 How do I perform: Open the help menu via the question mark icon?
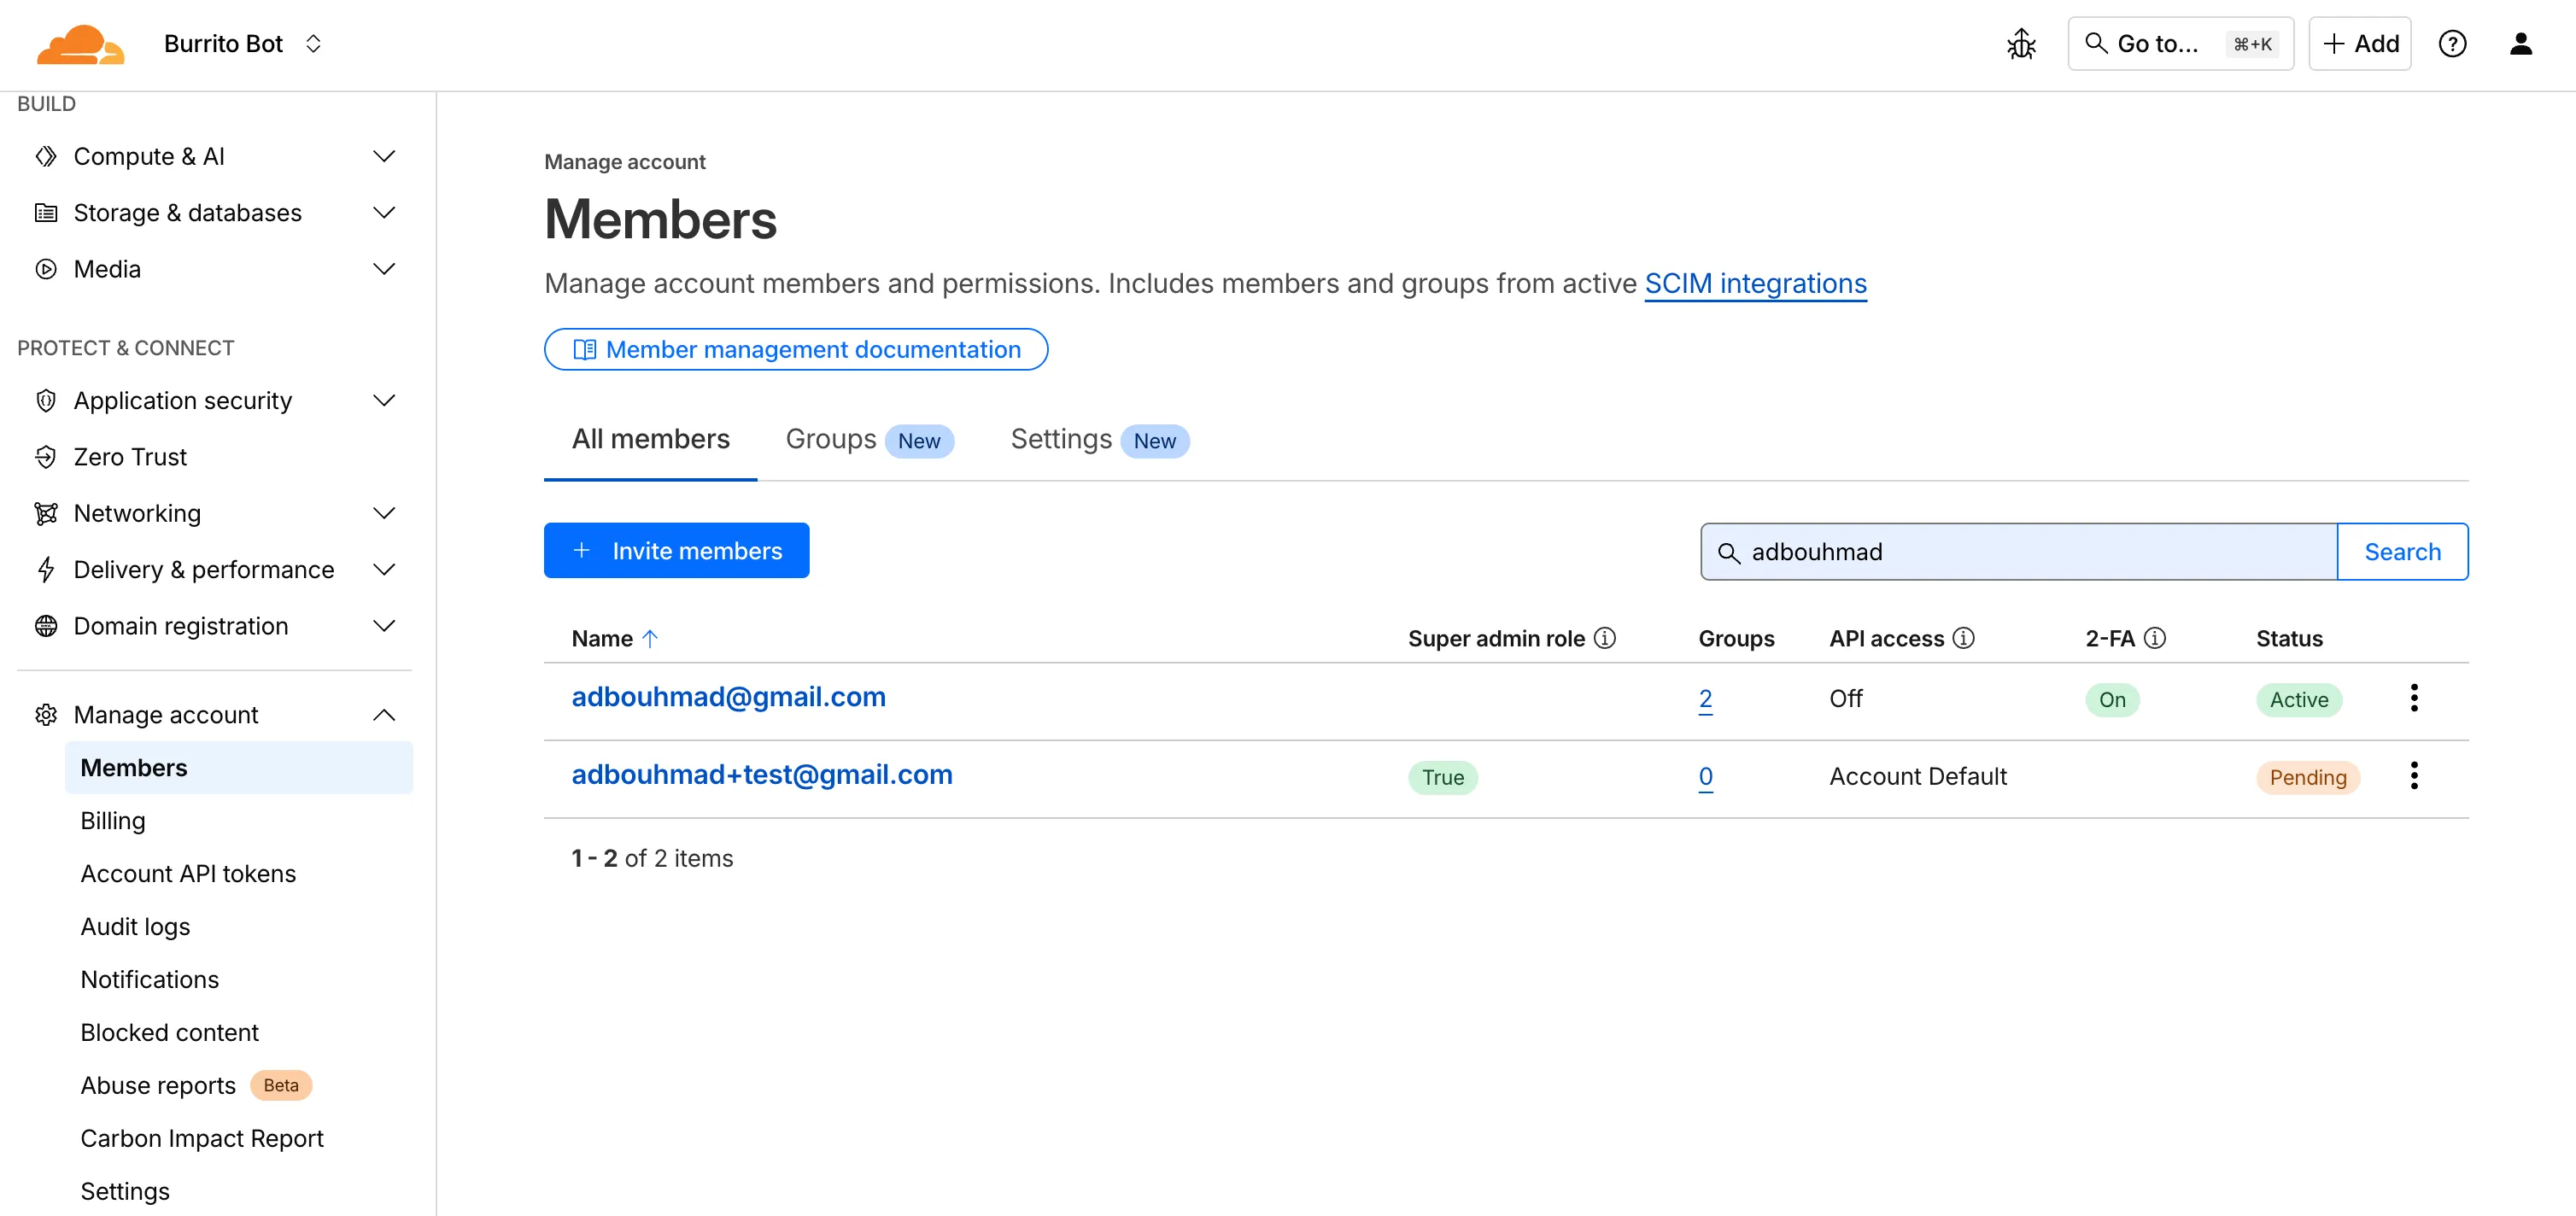(x=2453, y=43)
